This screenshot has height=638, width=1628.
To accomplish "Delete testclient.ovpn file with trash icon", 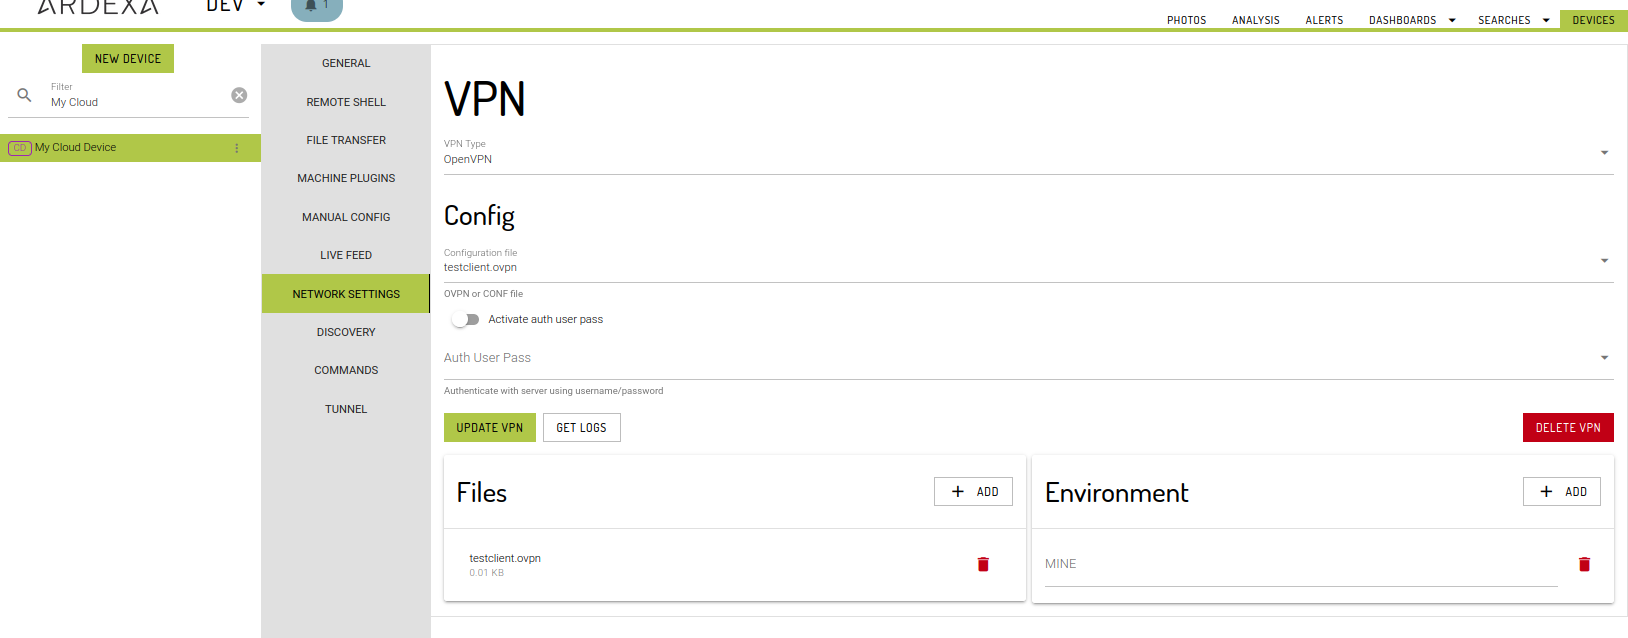I will coord(983,564).
